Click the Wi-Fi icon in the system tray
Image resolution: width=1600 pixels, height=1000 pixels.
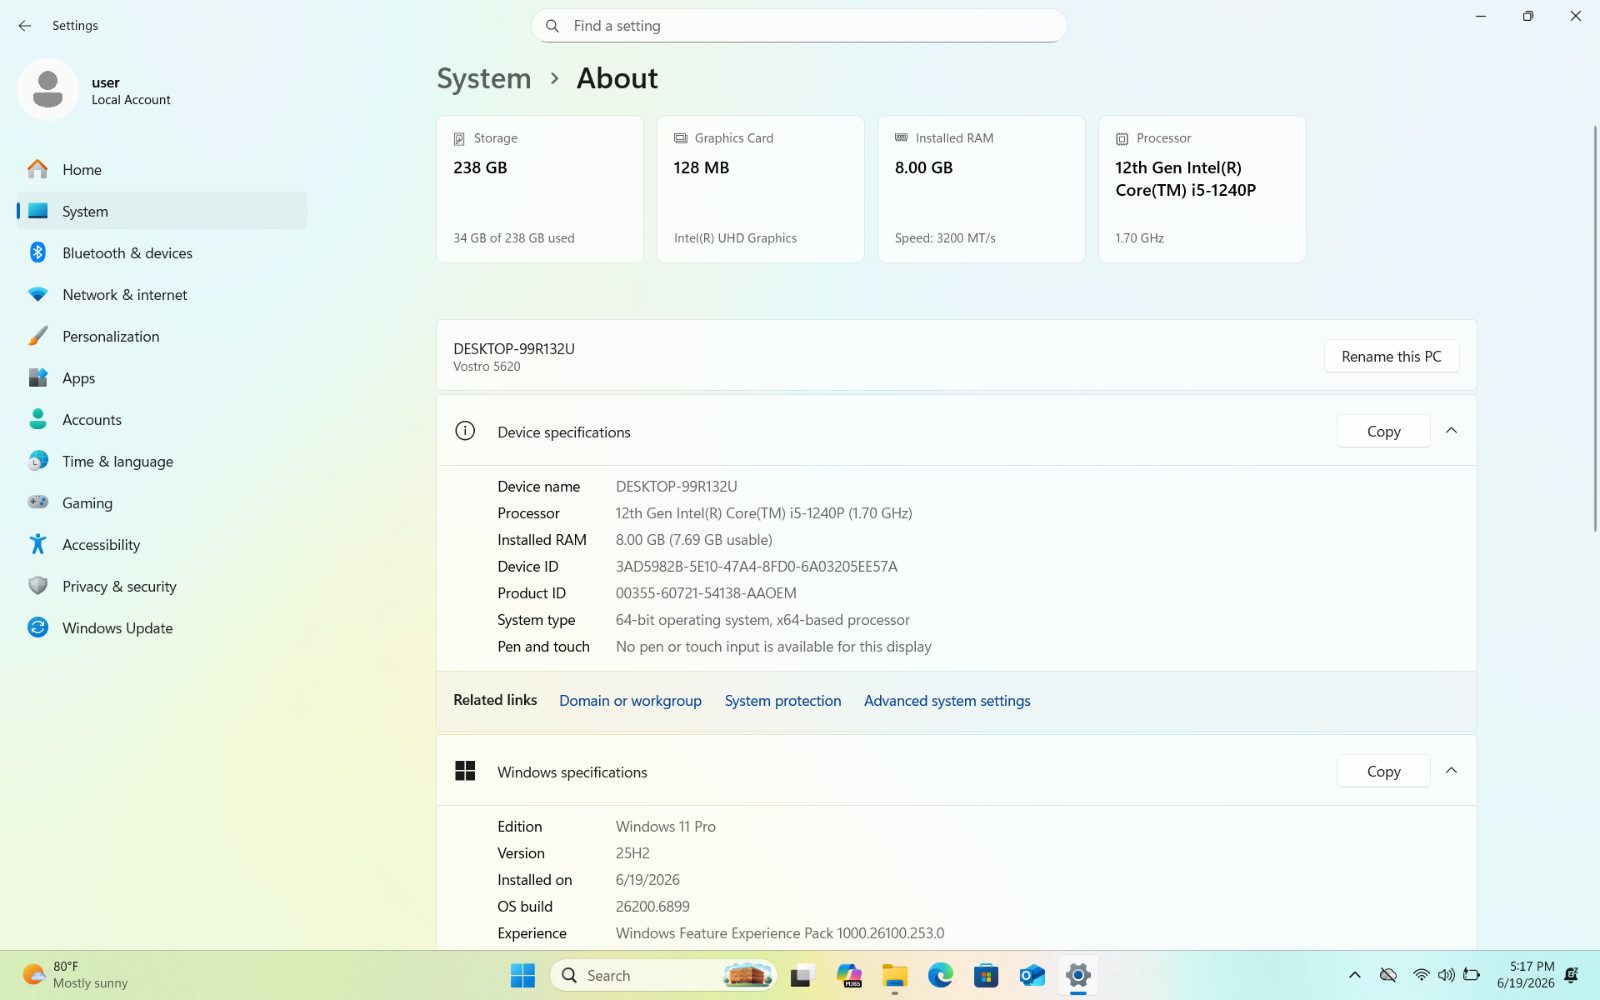point(1421,975)
